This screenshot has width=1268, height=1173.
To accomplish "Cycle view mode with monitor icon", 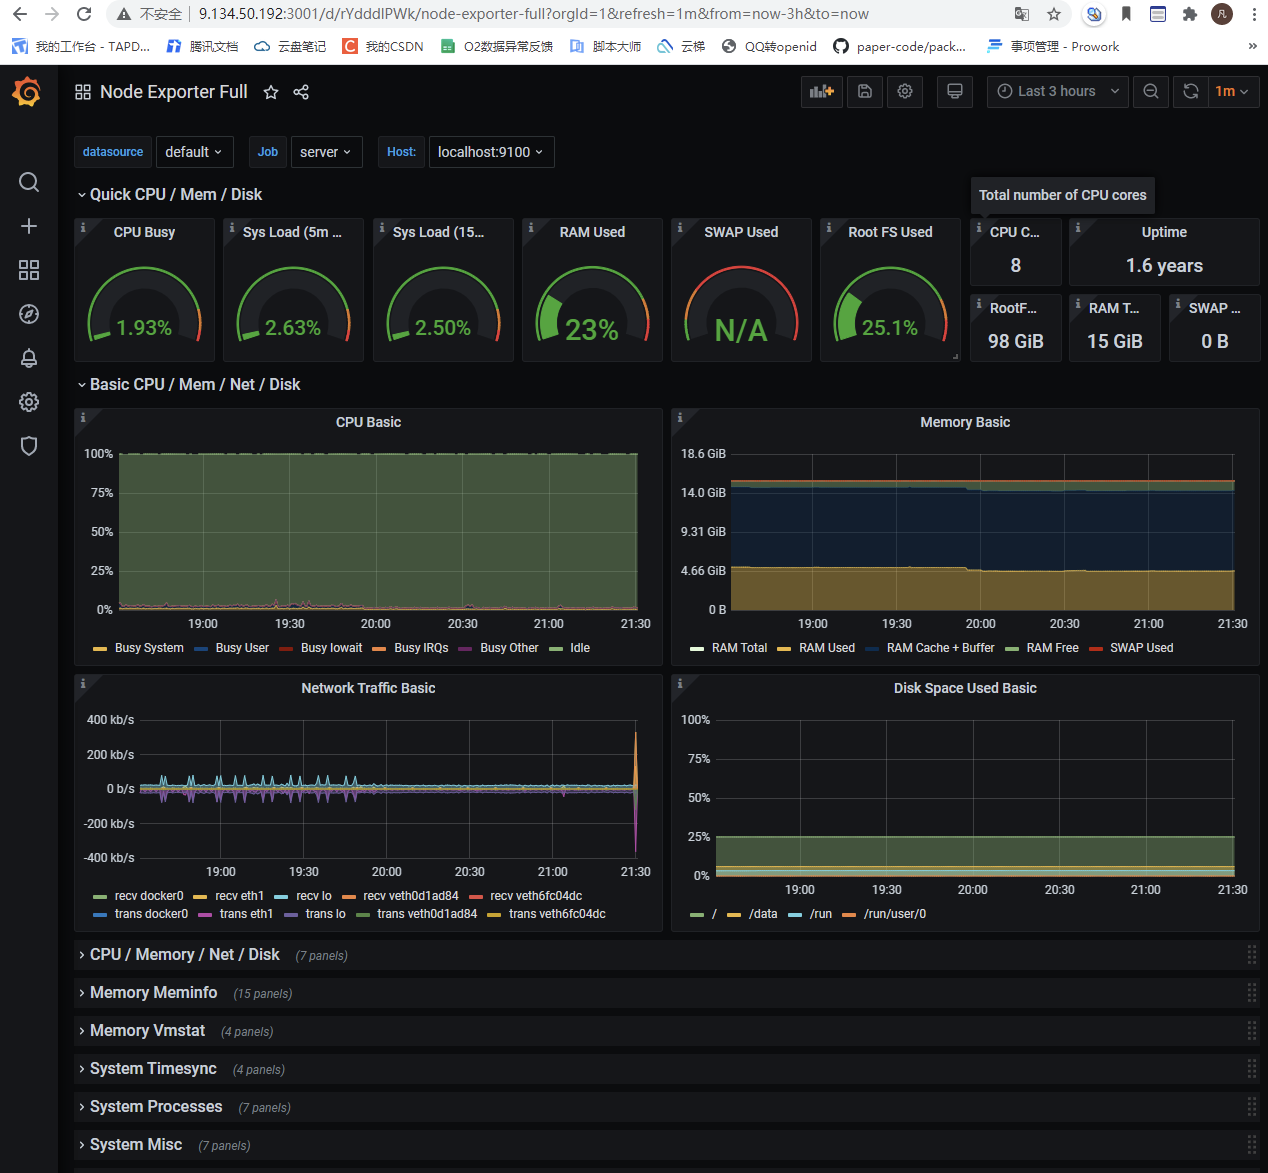I will pyautogui.click(x=955, y=91).
